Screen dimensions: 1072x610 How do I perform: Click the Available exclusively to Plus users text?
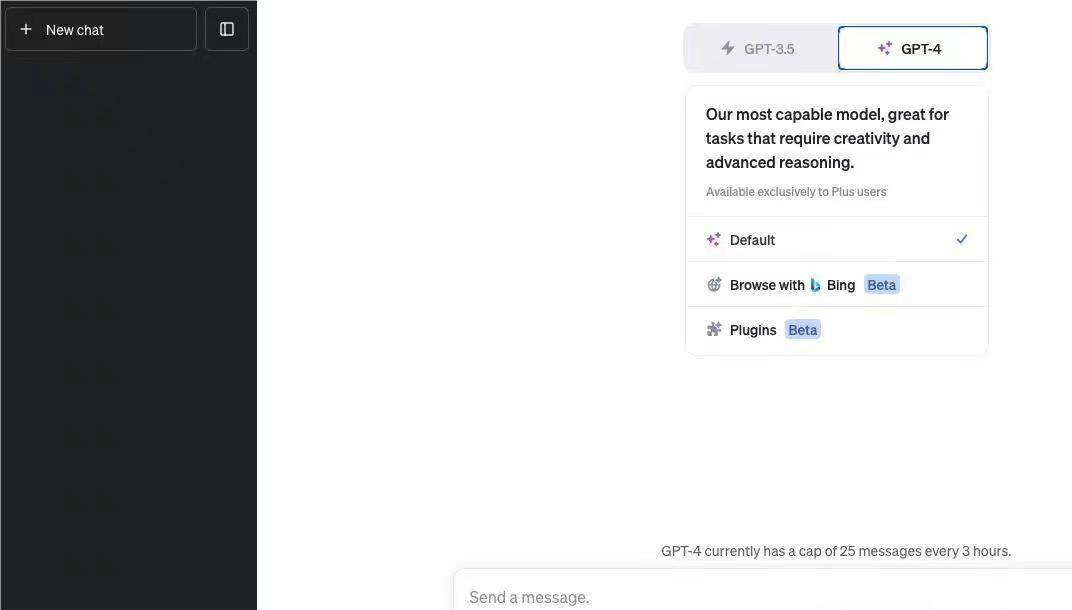(x=796, y=191)
